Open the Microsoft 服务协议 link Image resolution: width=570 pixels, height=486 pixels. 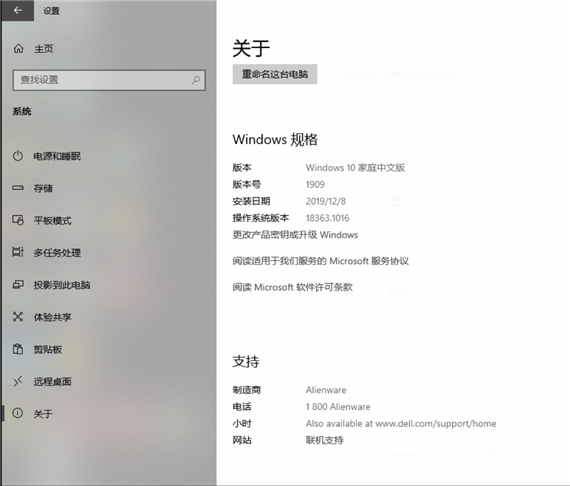(321, 261)
